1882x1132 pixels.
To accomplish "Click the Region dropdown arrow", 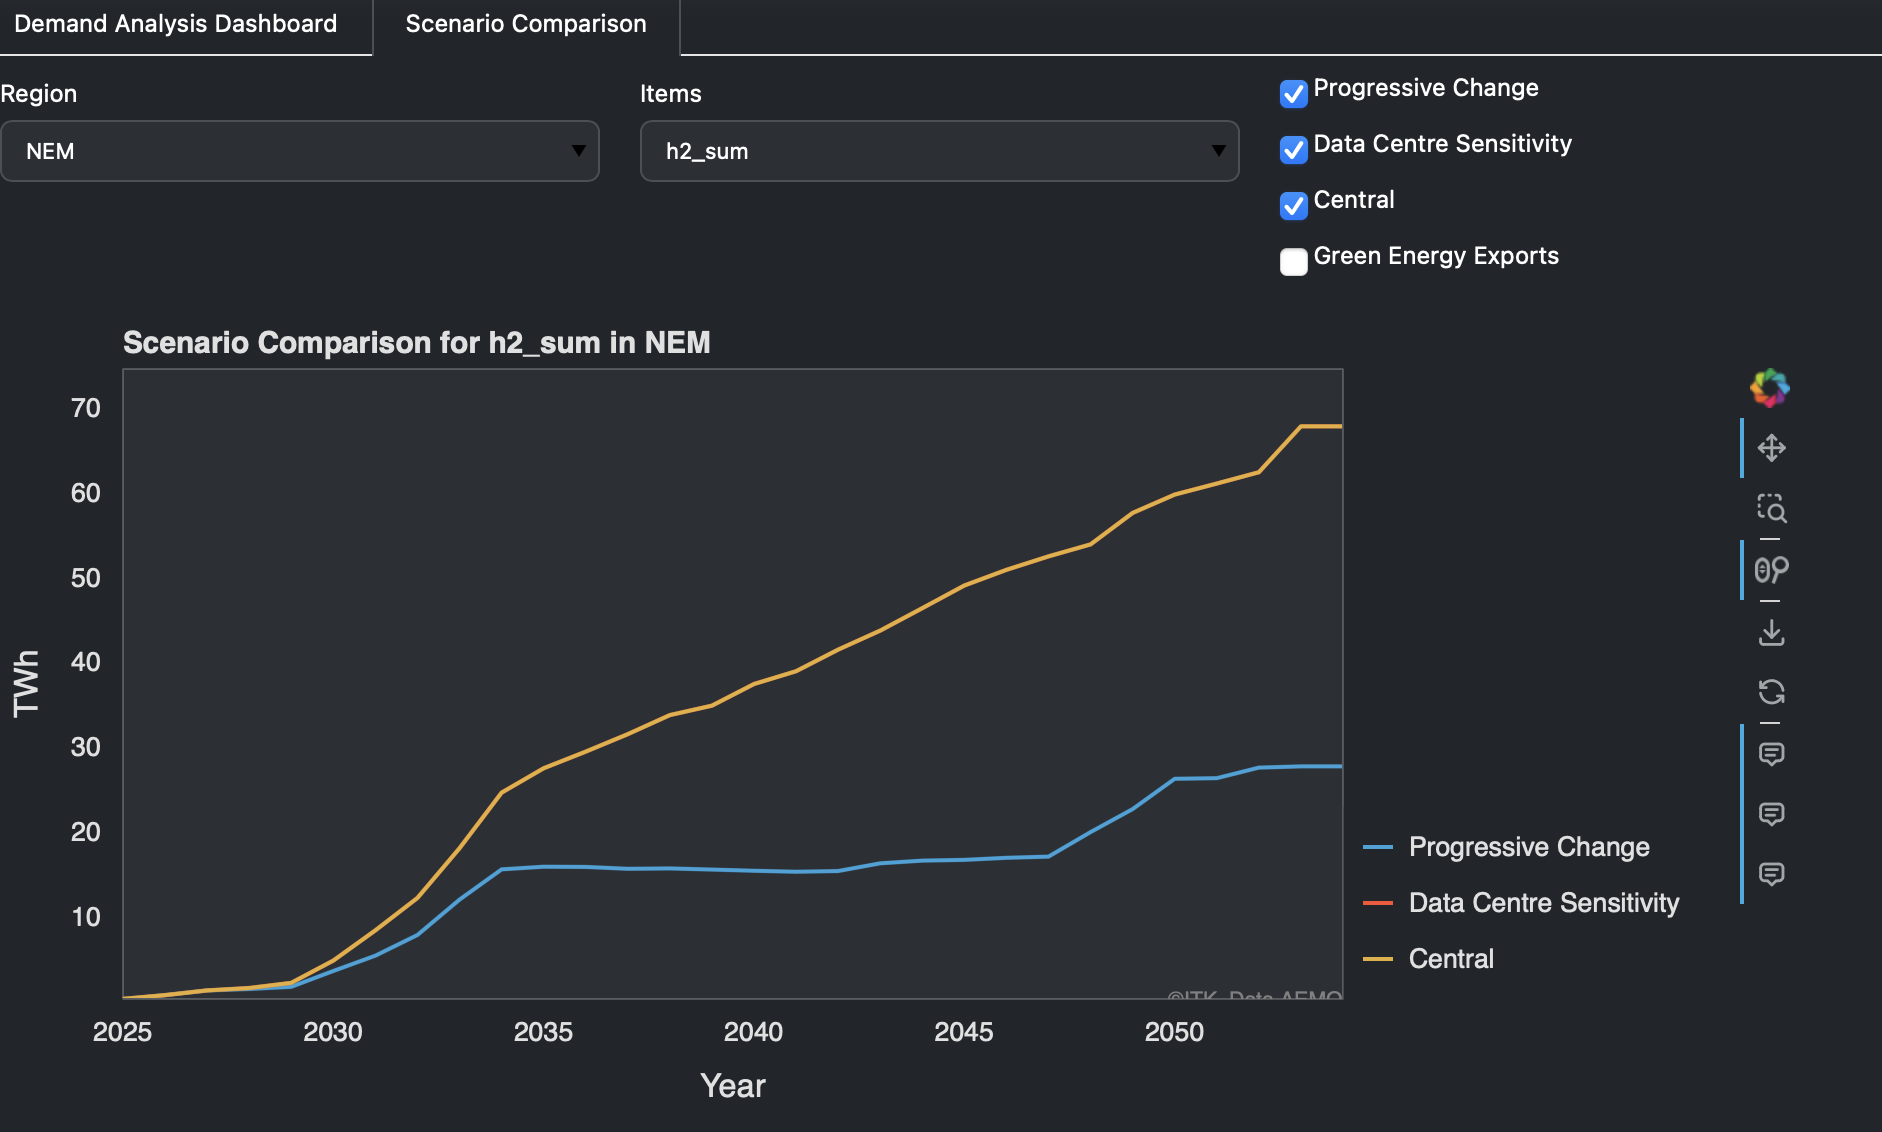I will click(580, 151).
